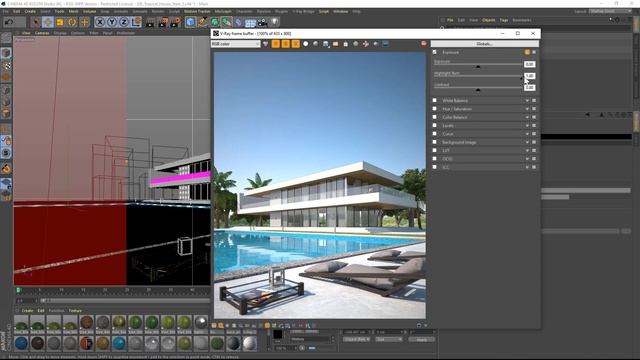Select the Spline Pen tool
Image resolution: width=640 pixels, height=360 pixels.
(202, 22)
